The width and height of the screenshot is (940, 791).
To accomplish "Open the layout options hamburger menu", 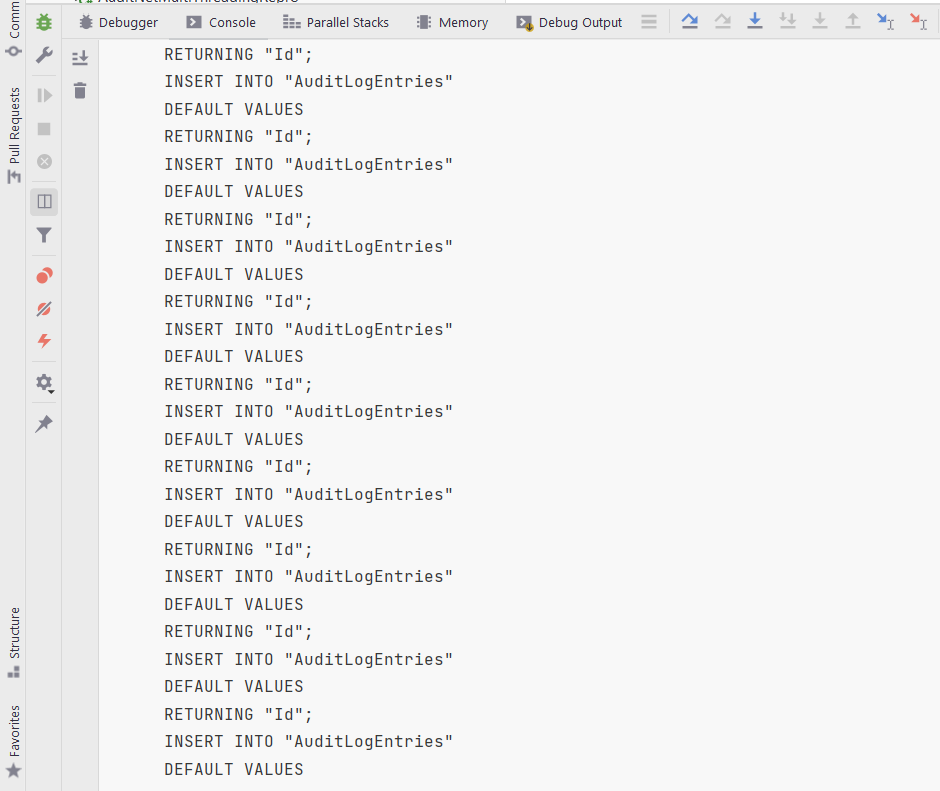I will (x=649, y=21).
